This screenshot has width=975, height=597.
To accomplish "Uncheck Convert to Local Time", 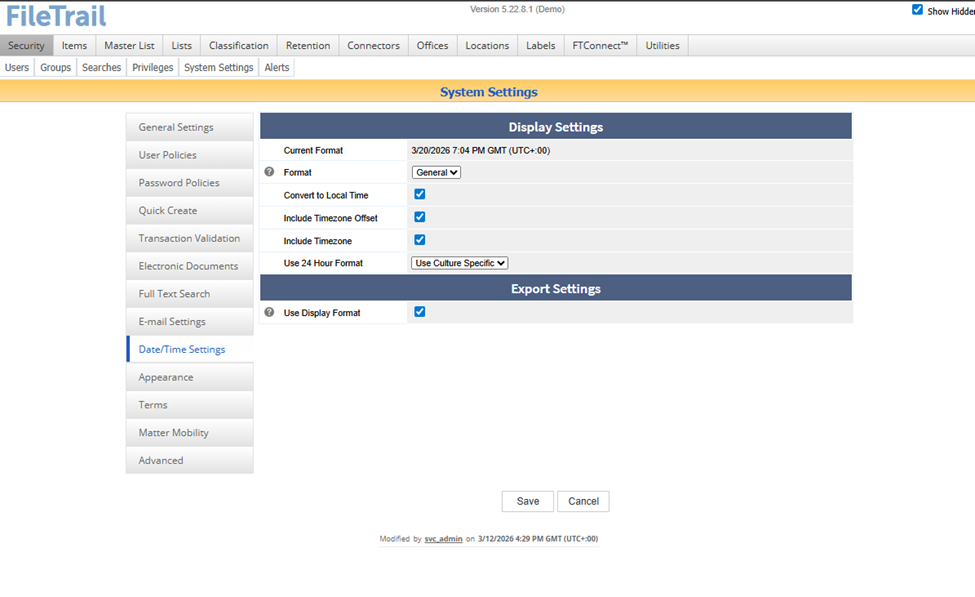I will [420, 194].
